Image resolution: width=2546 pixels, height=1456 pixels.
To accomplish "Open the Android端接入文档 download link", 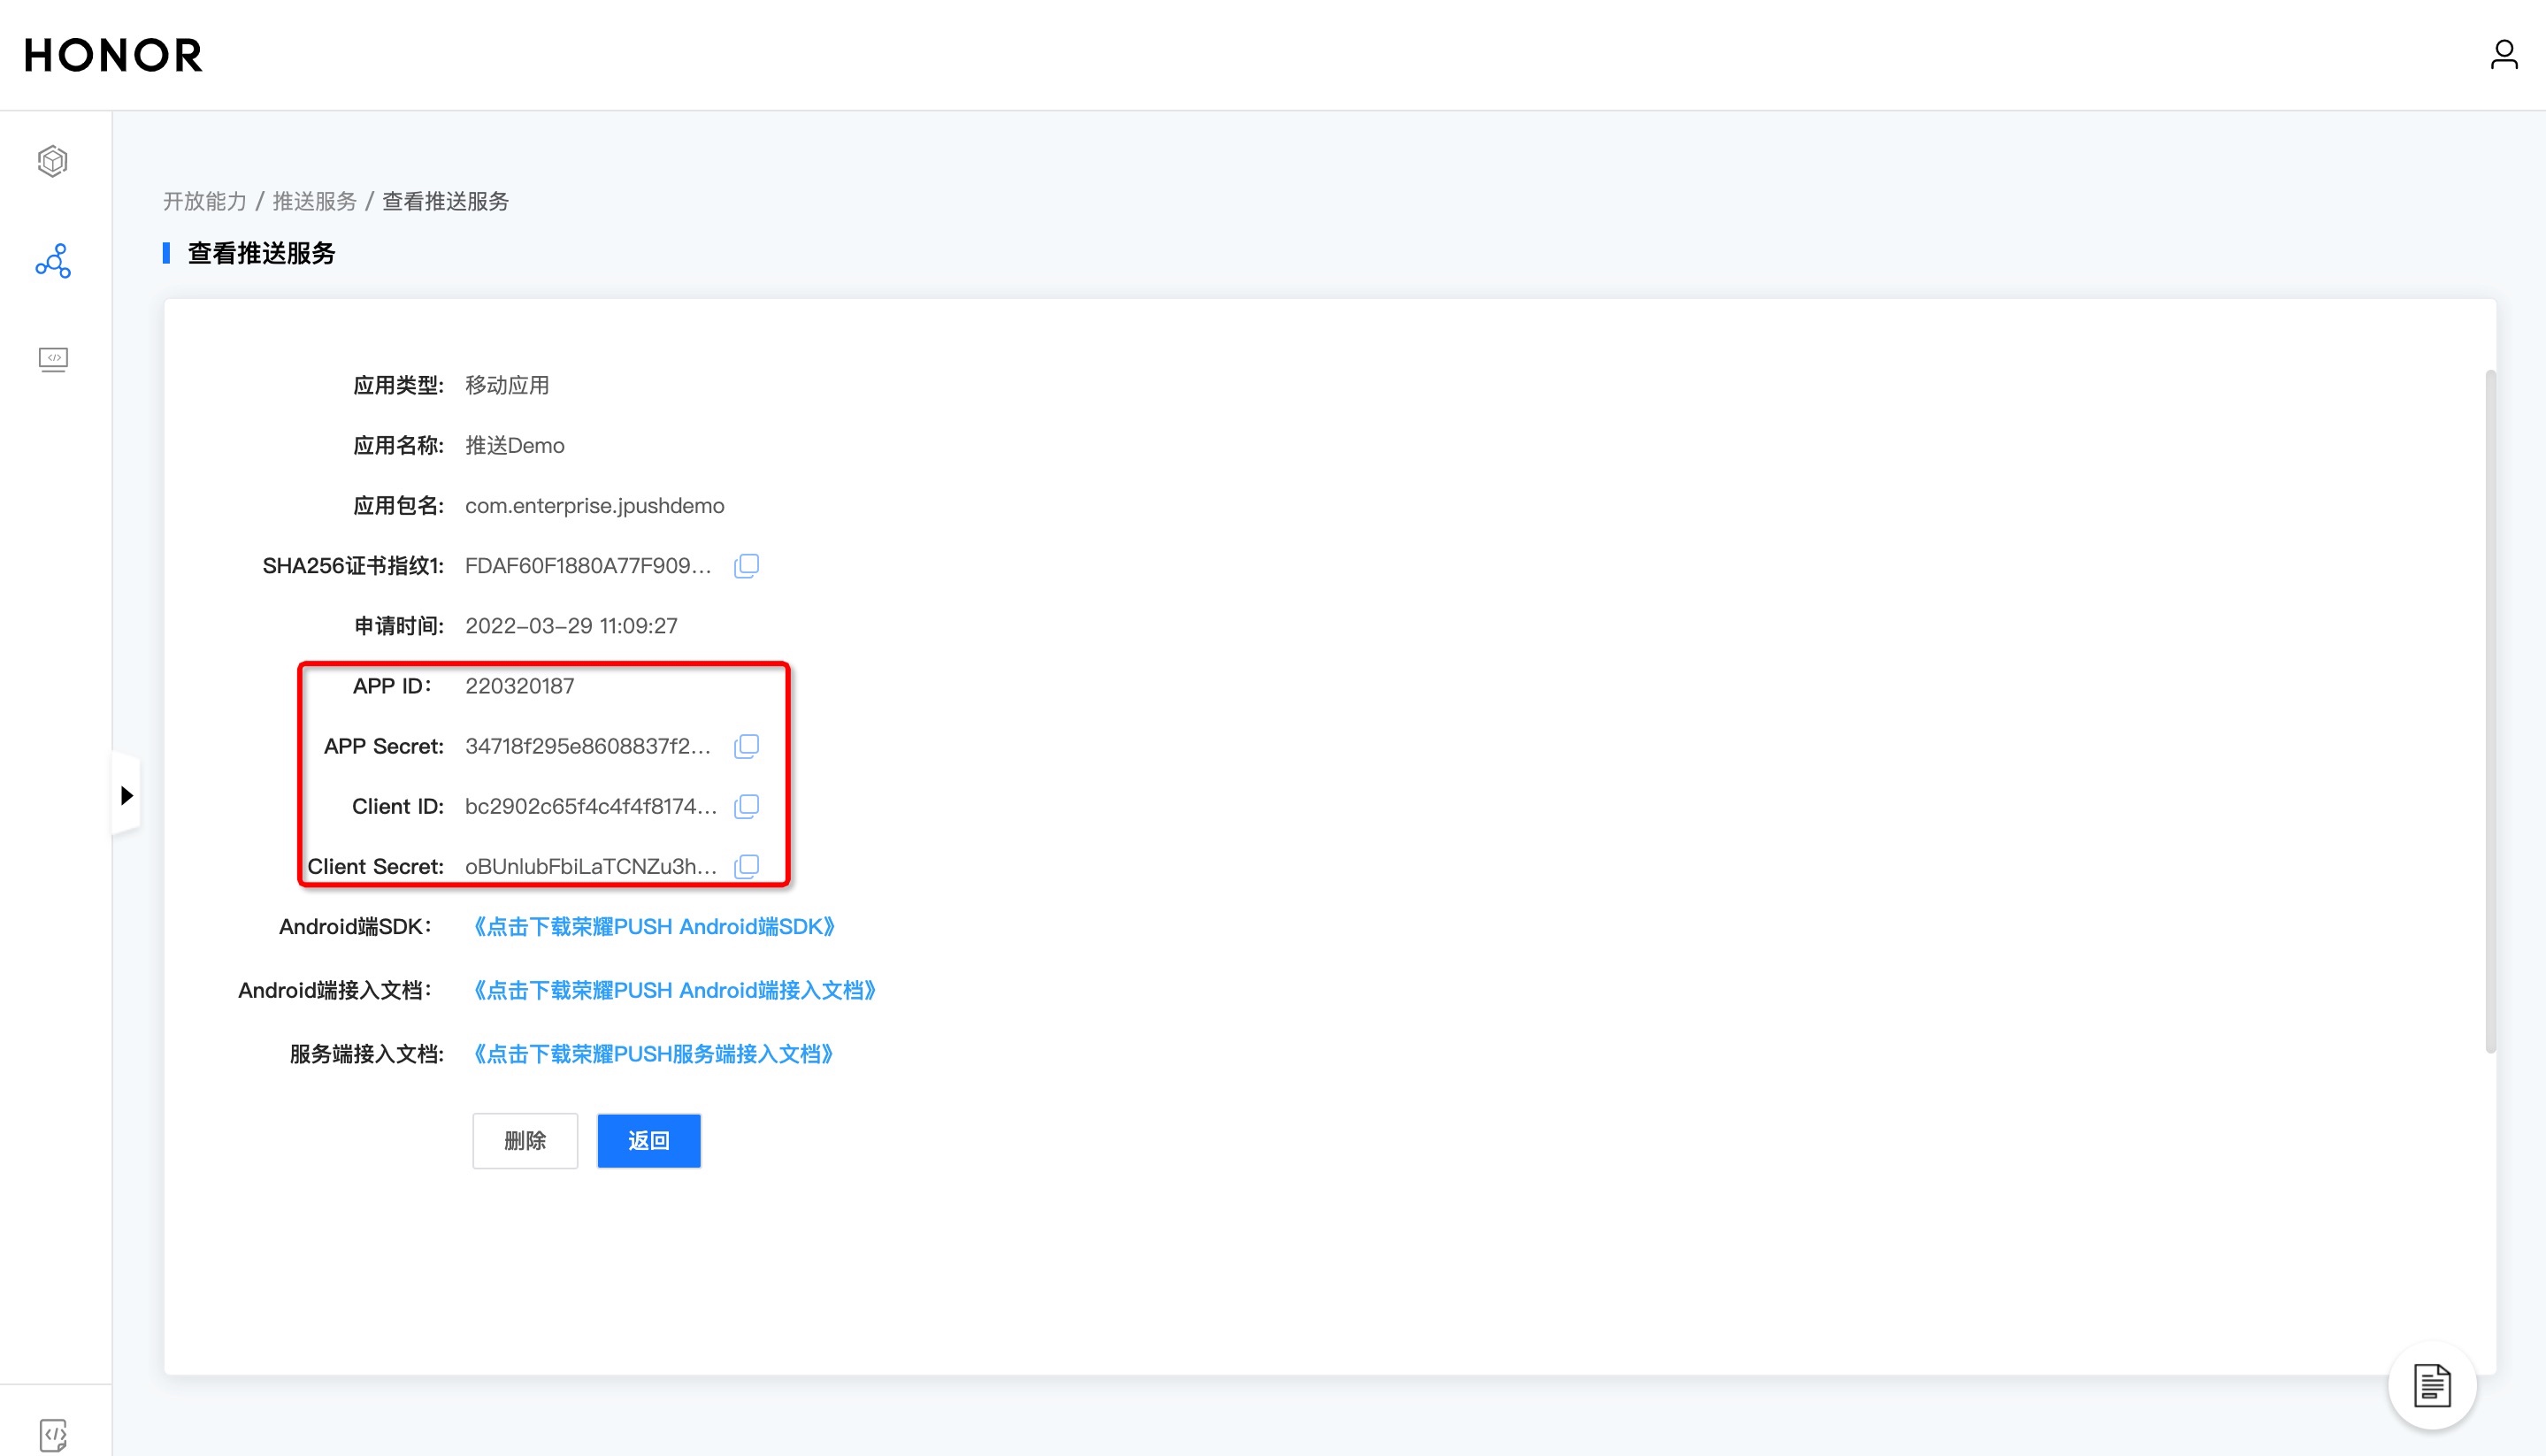I will 674,990.
